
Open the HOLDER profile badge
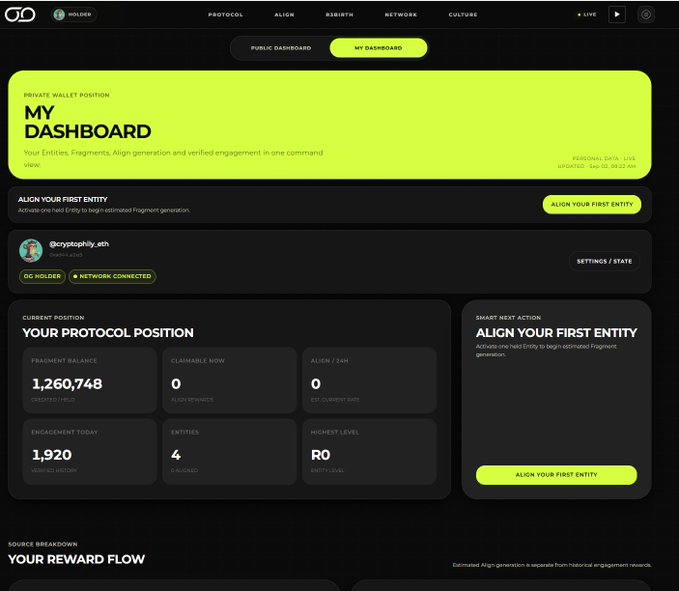[x=74, y=14]
